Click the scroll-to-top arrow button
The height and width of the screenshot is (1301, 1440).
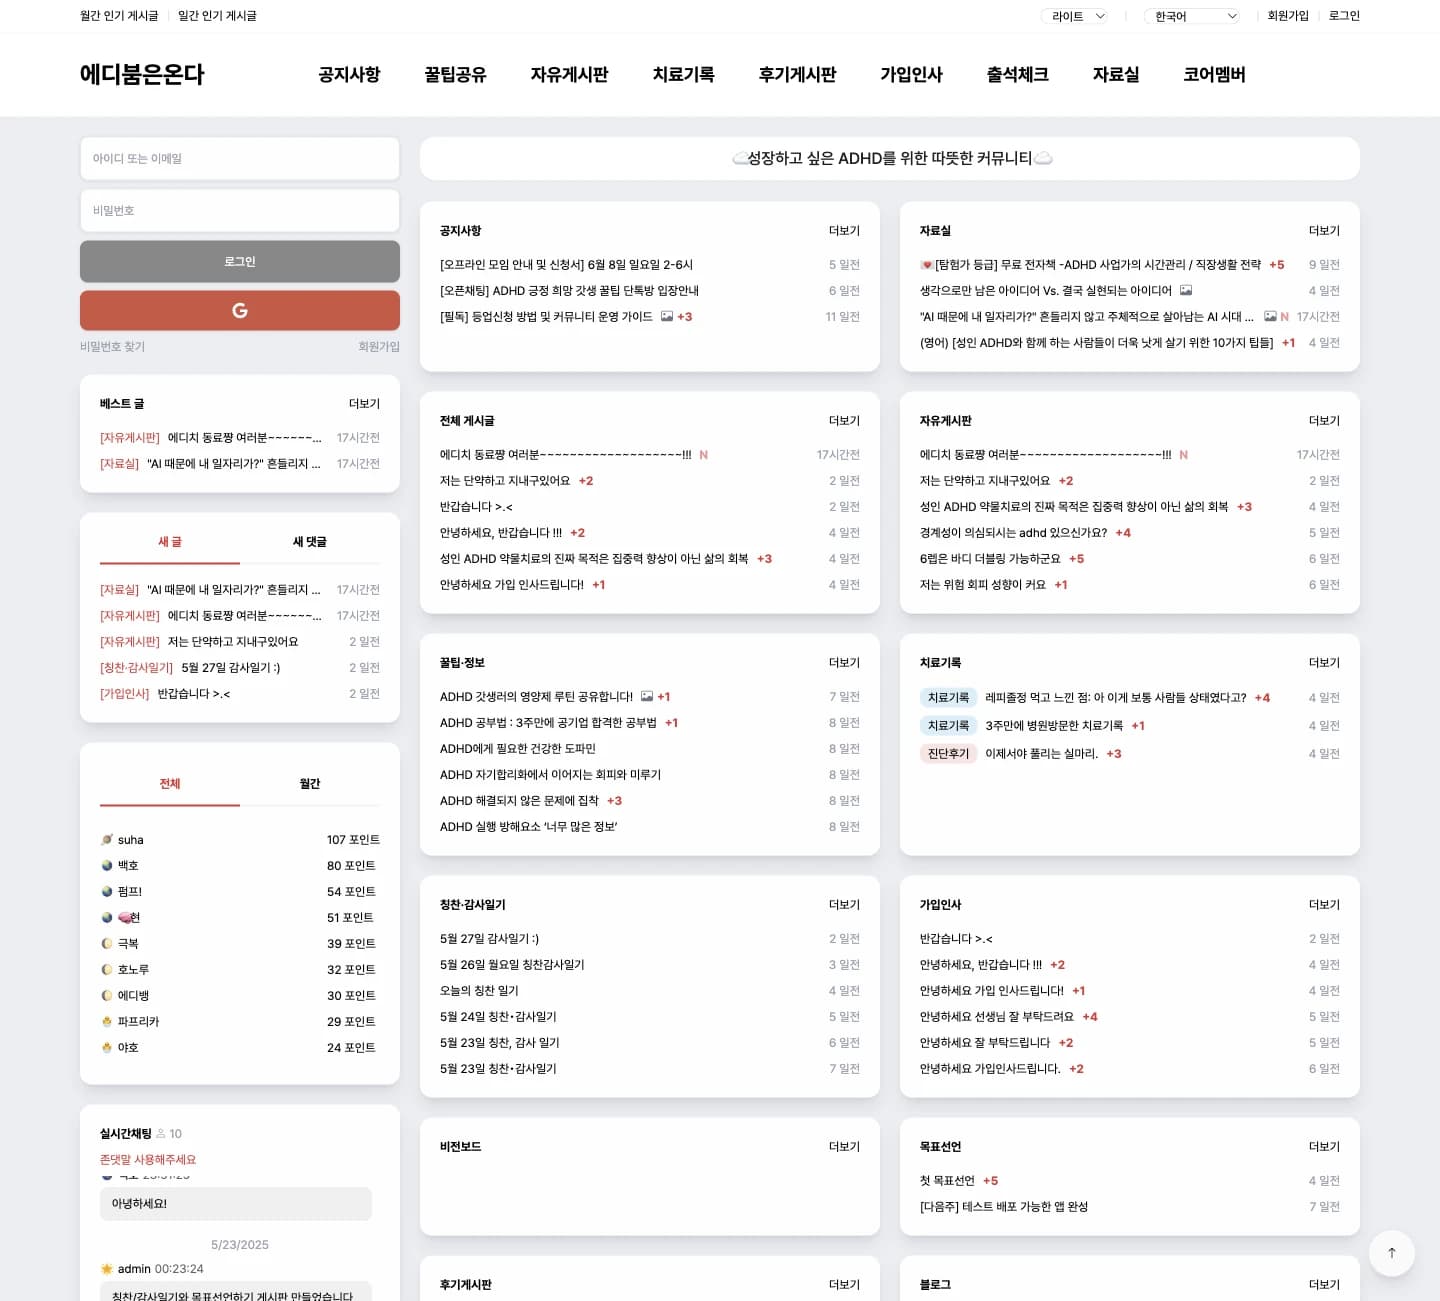pyautogui.click(x=1391, y=1252)
